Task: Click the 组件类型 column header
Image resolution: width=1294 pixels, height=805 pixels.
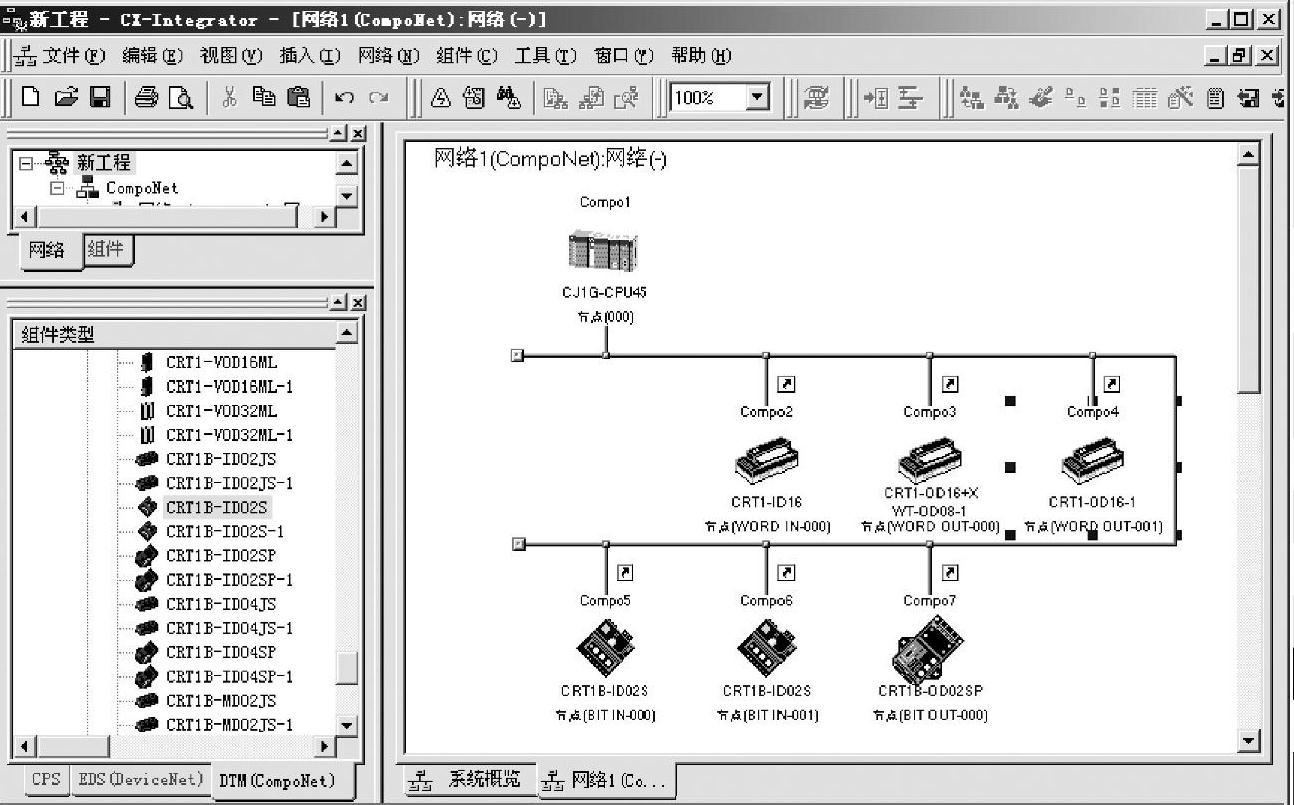Action: pyautogui.click(x=174, y=334)
